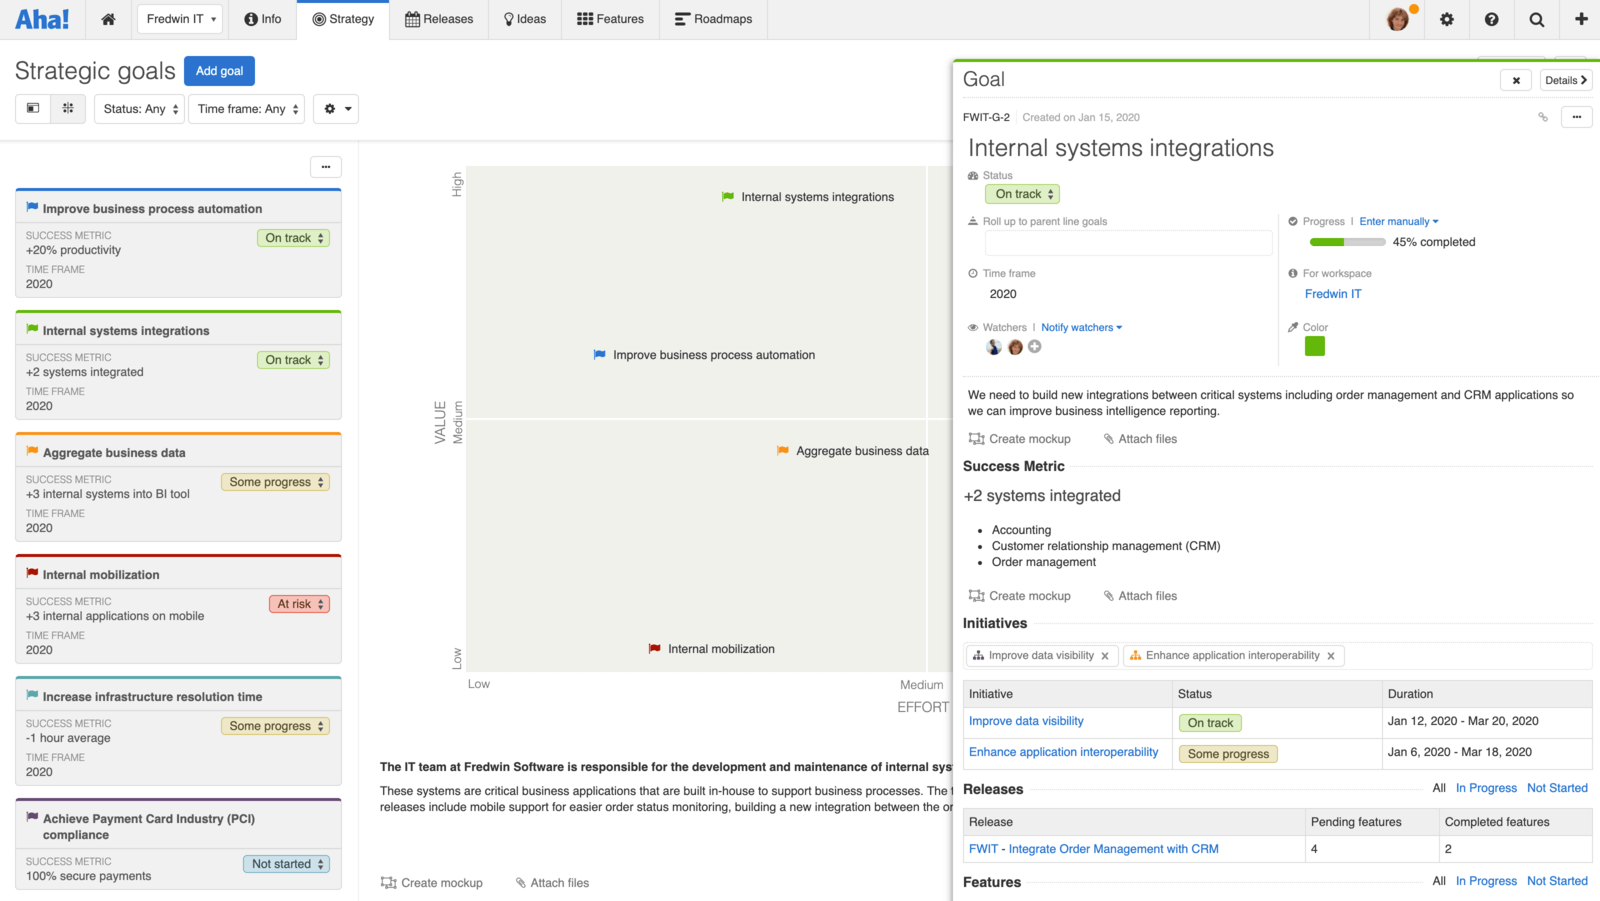Show All releases filter

coord(1439,788)
